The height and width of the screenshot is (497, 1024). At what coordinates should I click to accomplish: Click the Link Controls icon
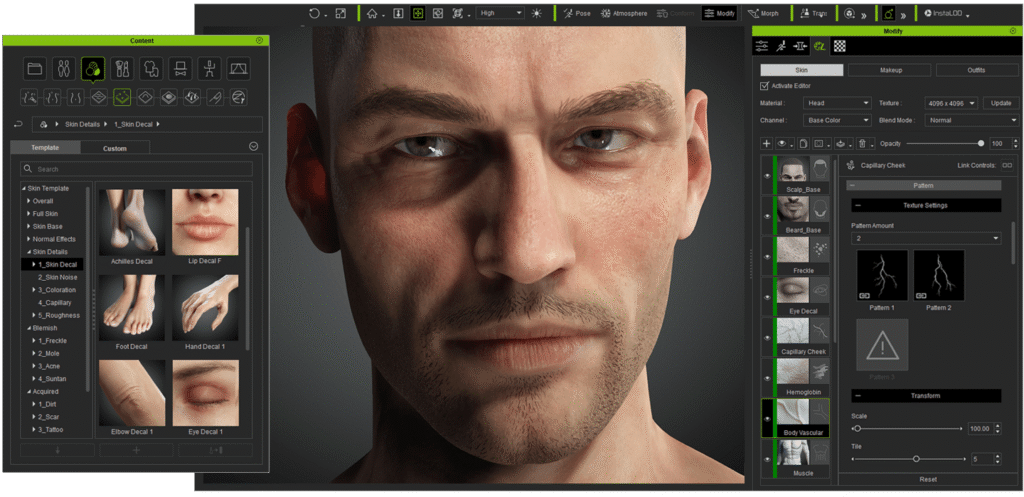1007,165
